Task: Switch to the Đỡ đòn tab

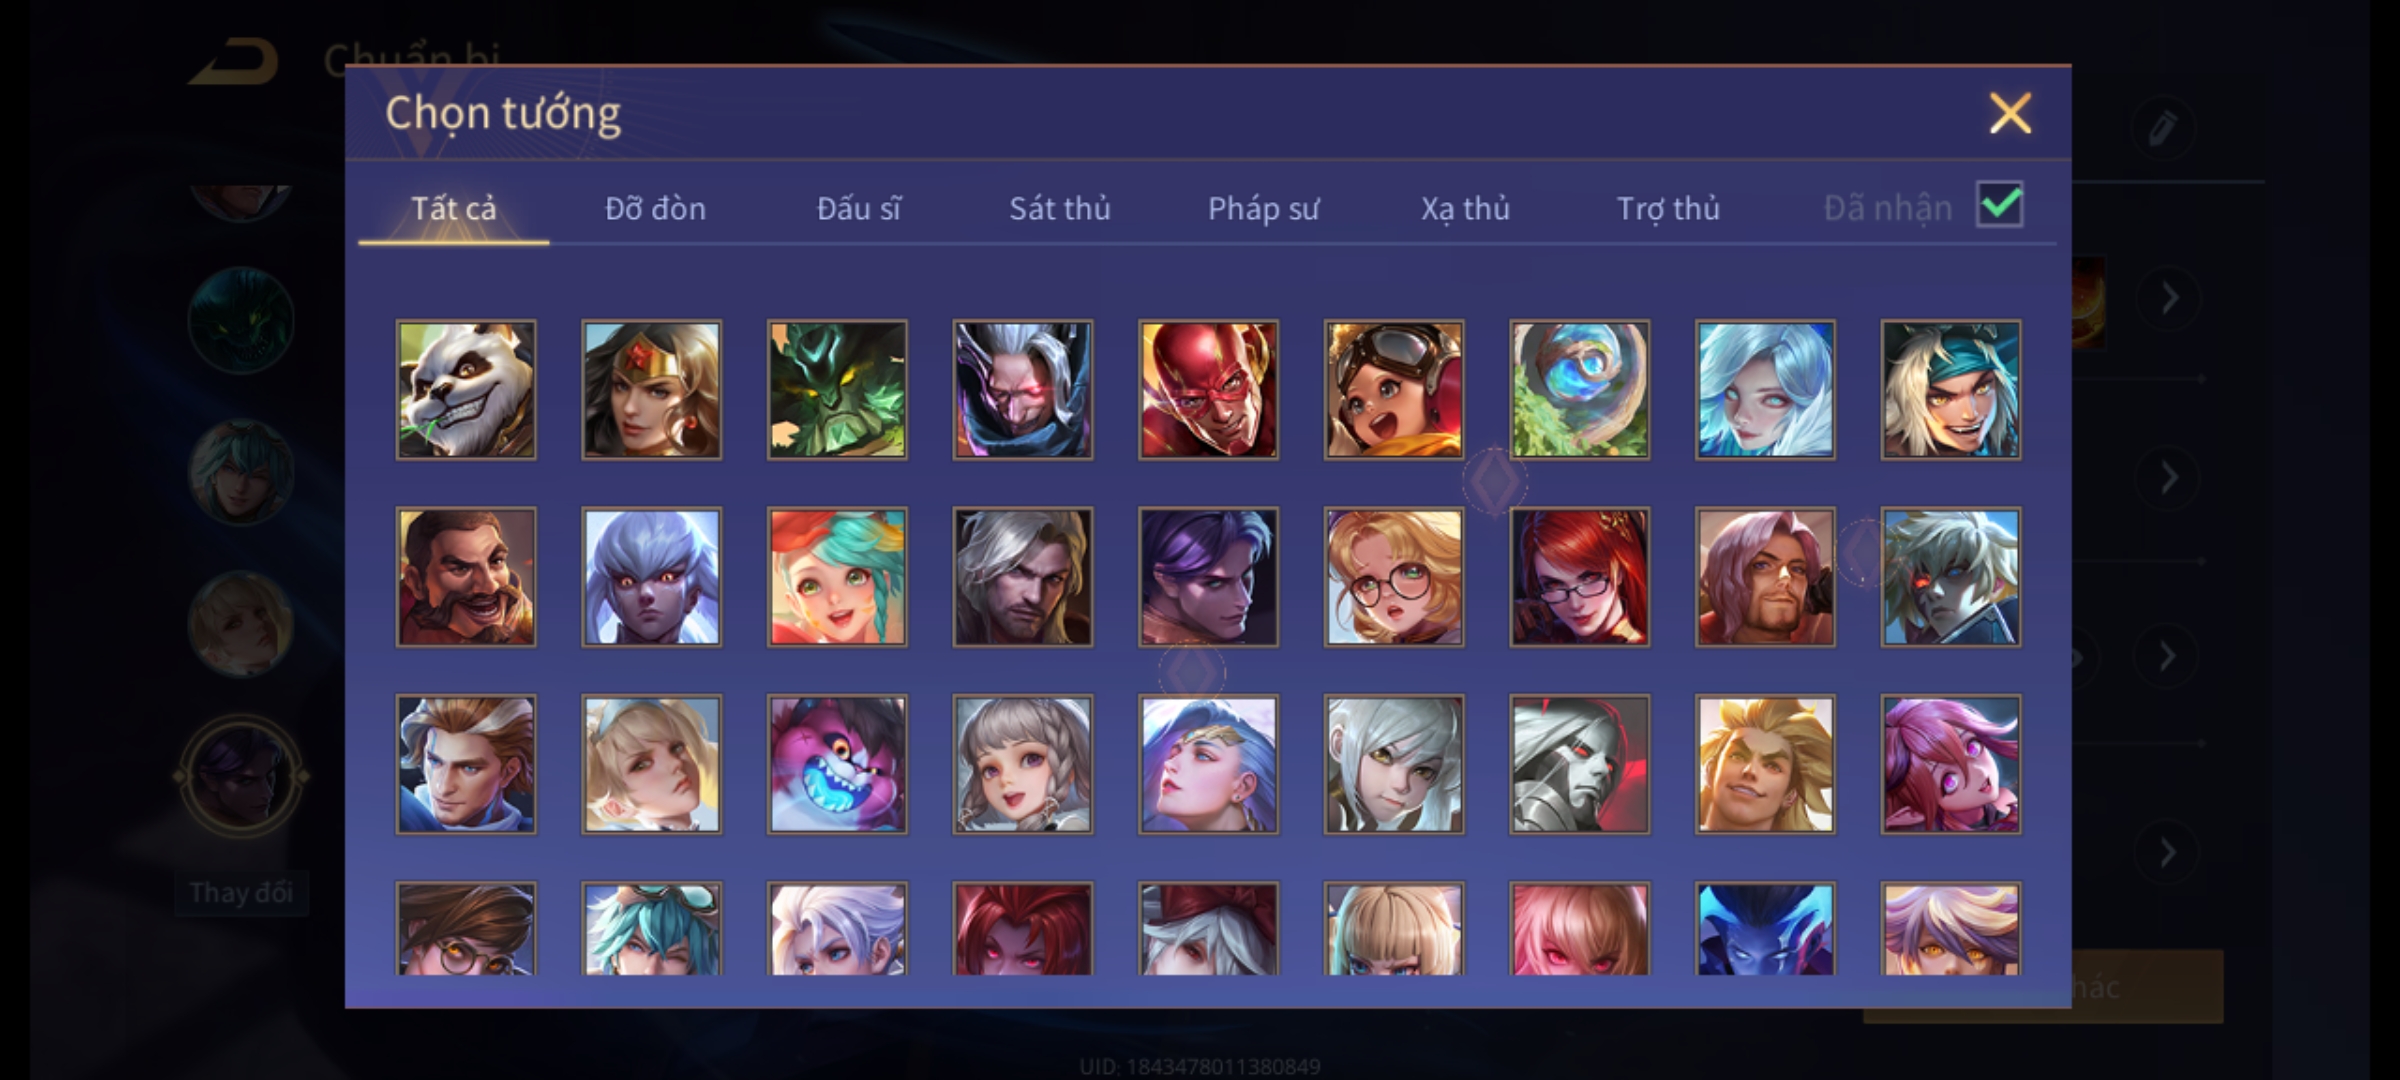Action: (656, 208)
